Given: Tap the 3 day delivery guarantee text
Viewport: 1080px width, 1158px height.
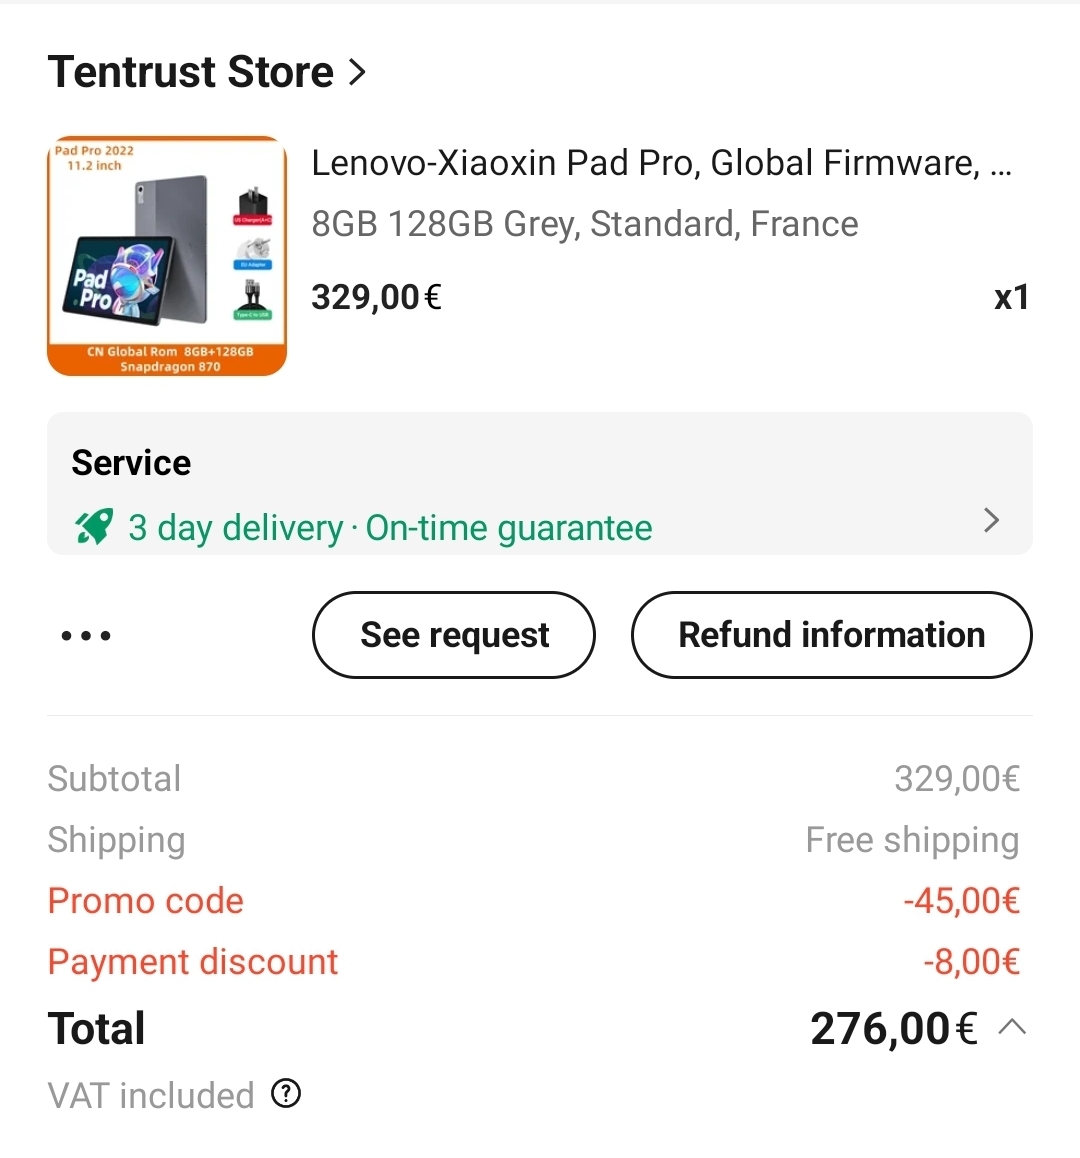Looking at the screenshot, I should [x=390, y=528].
